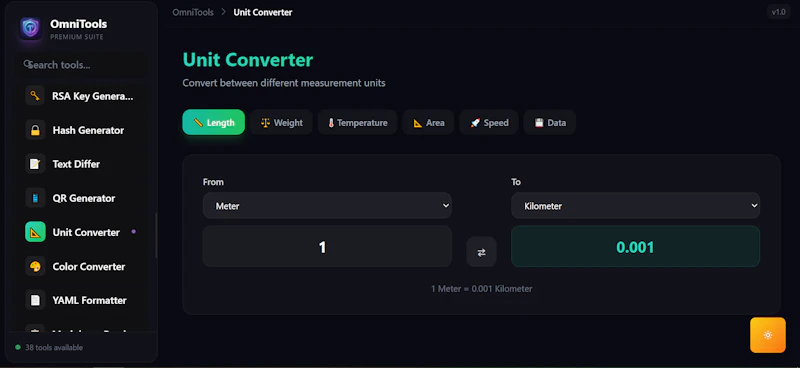Open the To unit dropdown (Kilometer)
Screen dimensions: 800x368
tap(636, 206)
